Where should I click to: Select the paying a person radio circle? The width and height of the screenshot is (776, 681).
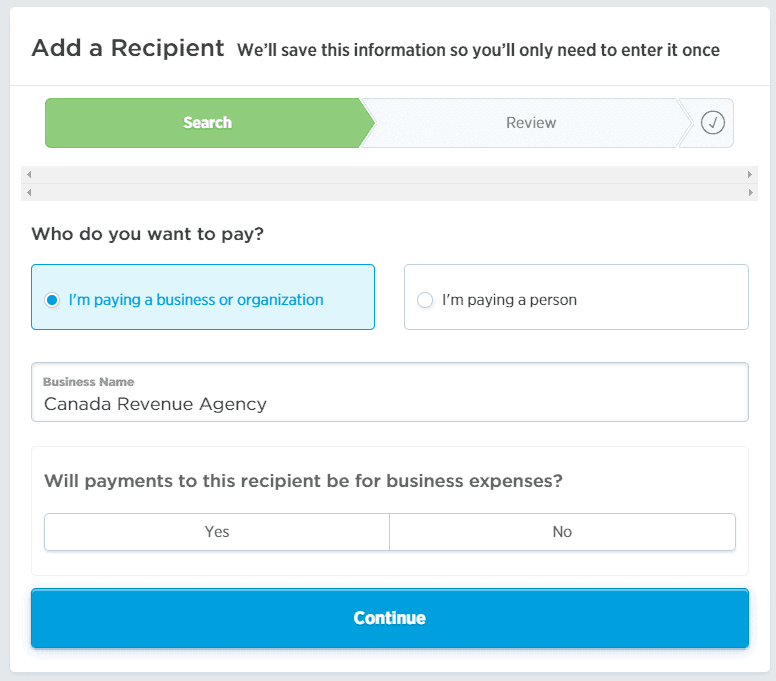[x=425, y=300]
